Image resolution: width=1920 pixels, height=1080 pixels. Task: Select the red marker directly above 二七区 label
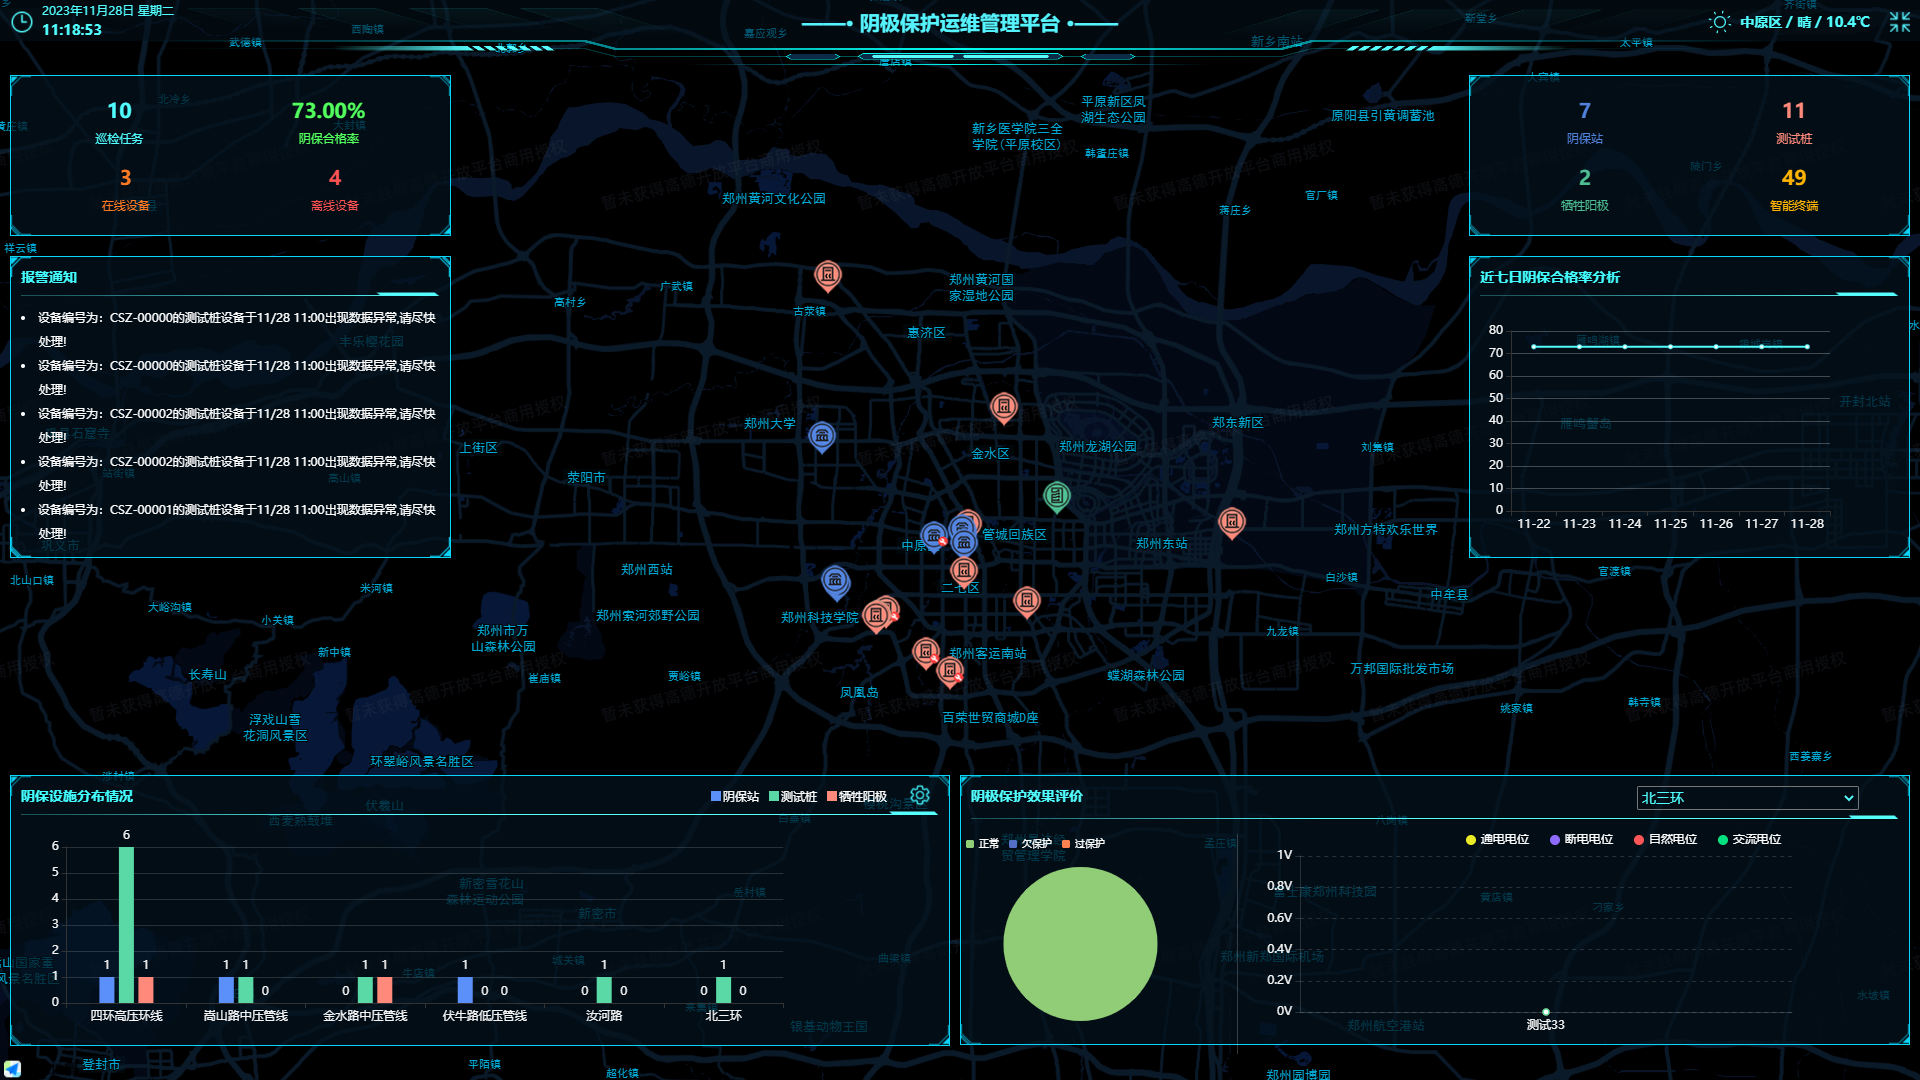964,571
